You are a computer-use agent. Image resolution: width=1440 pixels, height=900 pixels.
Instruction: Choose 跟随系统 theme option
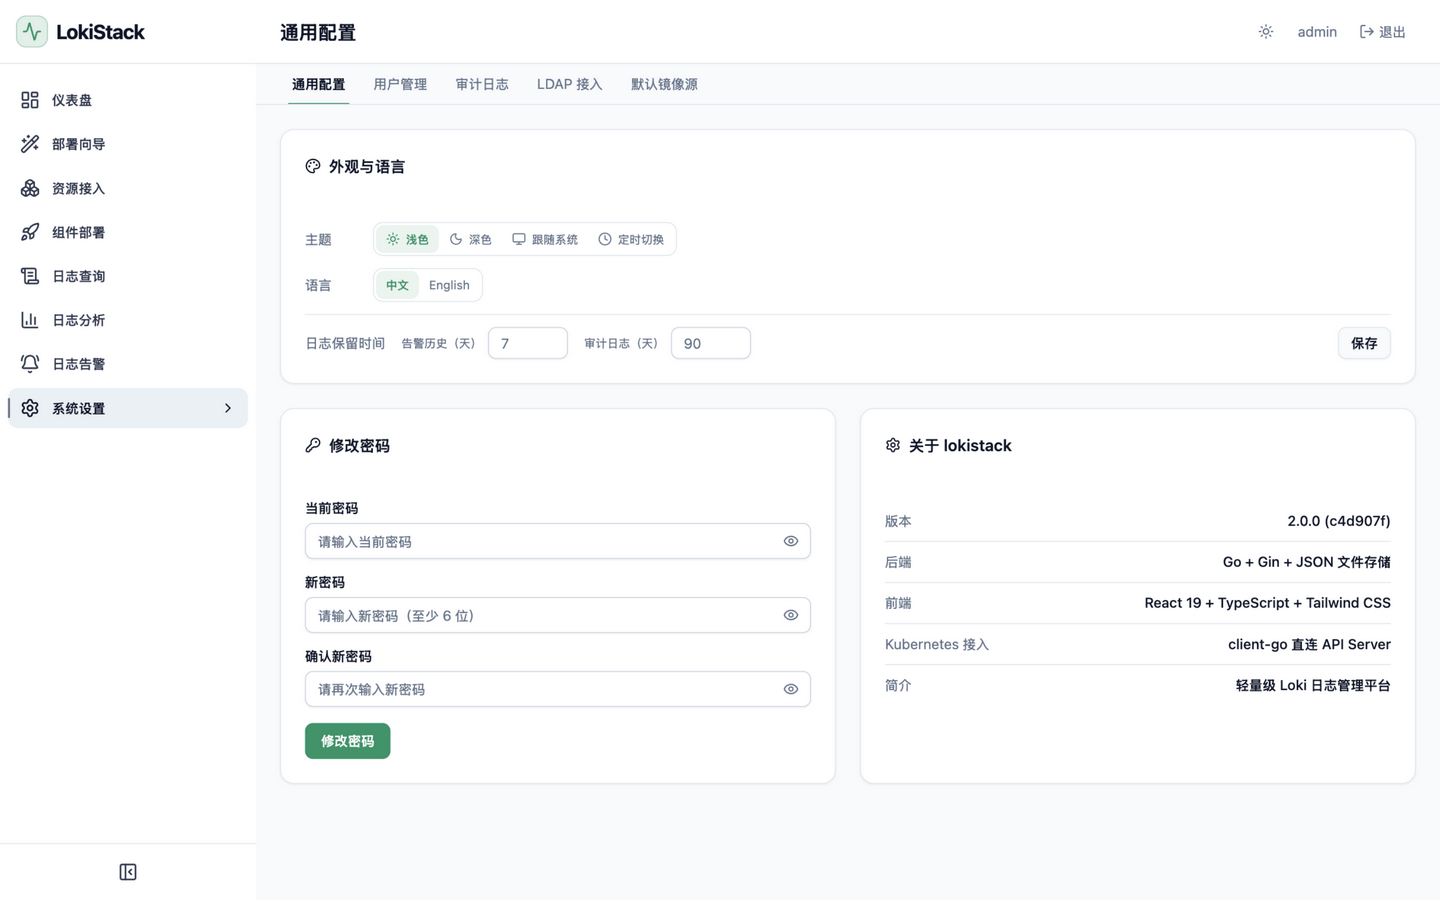[x=545, y=239]
